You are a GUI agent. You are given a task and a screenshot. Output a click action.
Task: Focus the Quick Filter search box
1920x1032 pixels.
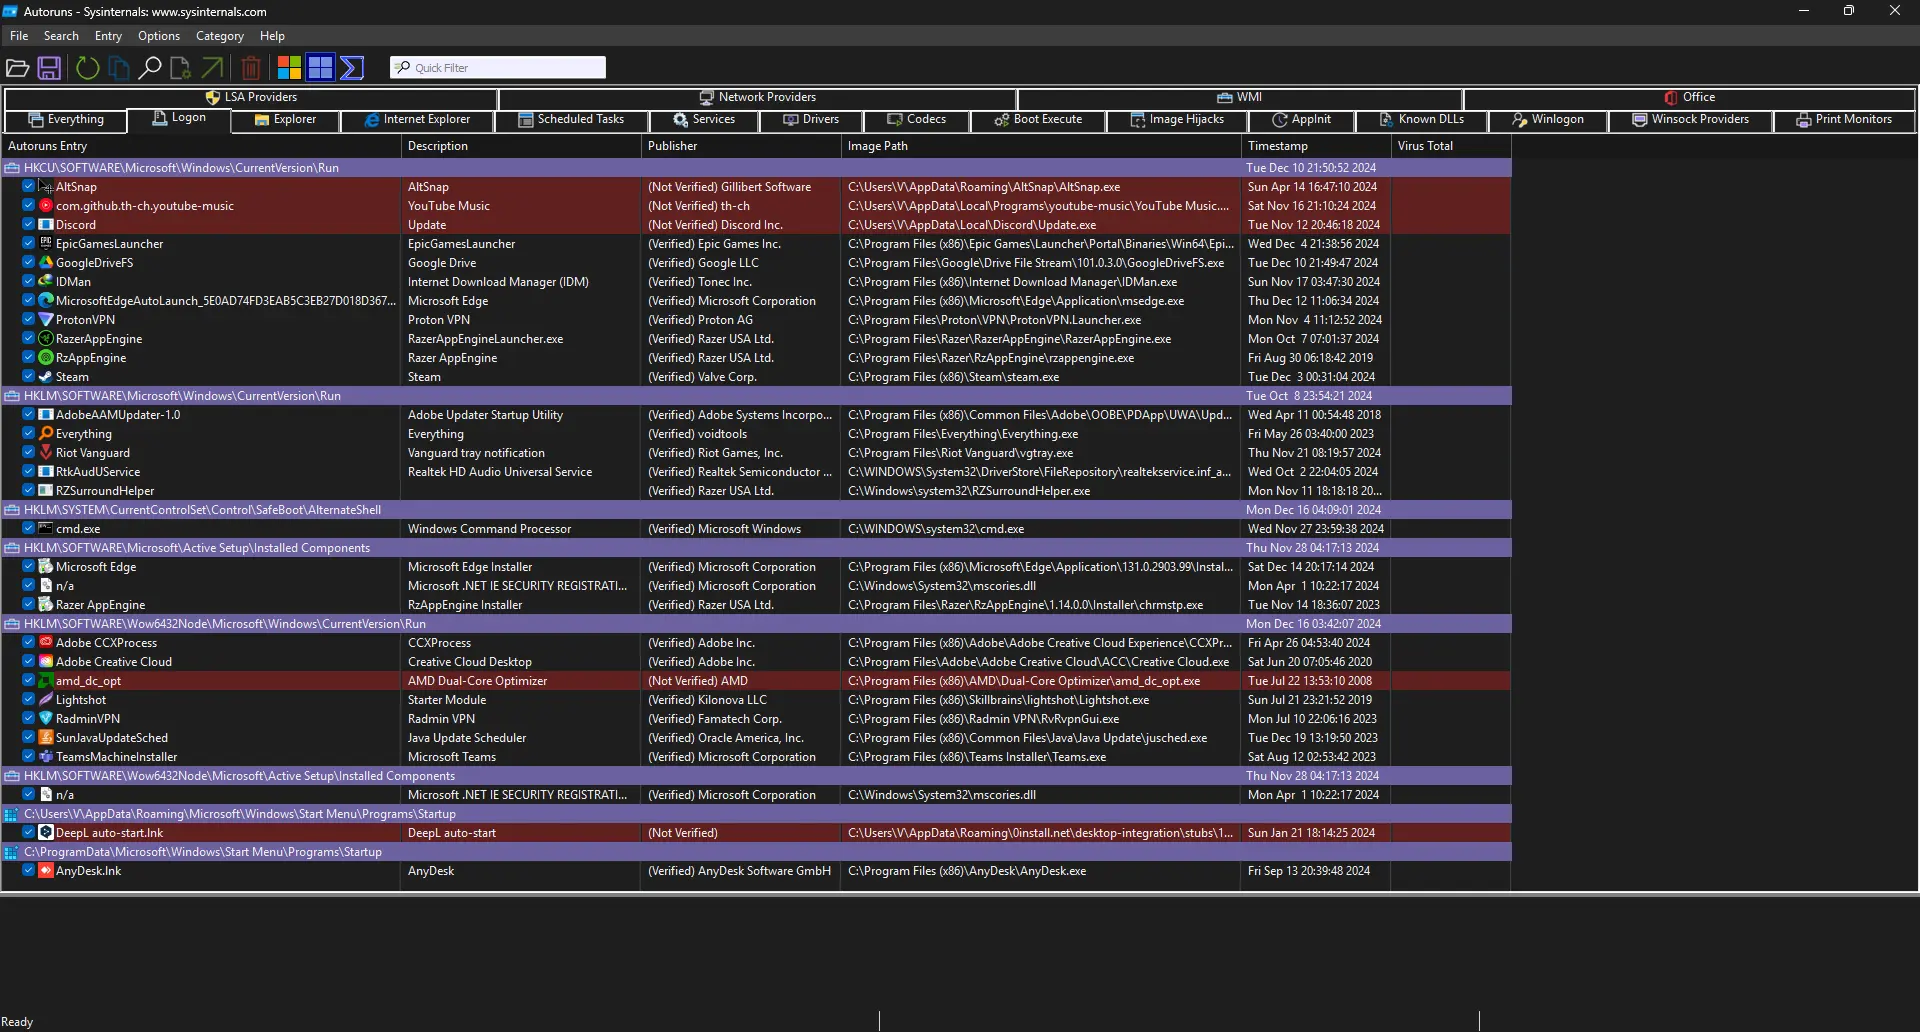pyautogui.click(x=498, y=68)
